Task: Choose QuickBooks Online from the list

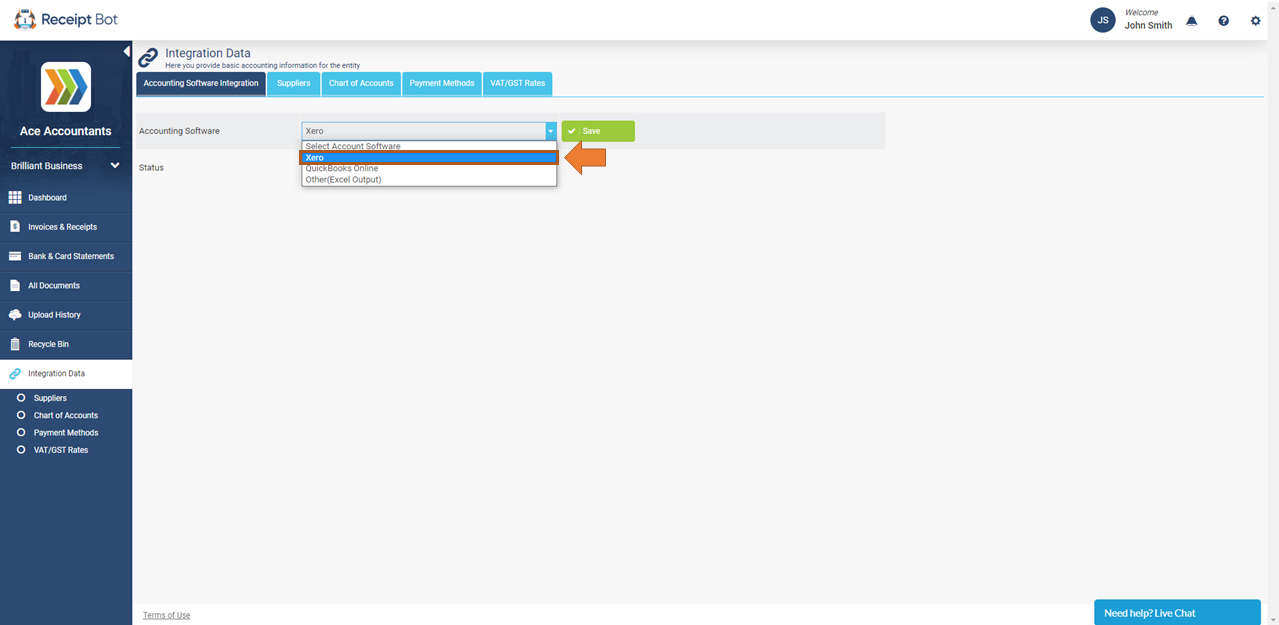Action: [429, 168]
